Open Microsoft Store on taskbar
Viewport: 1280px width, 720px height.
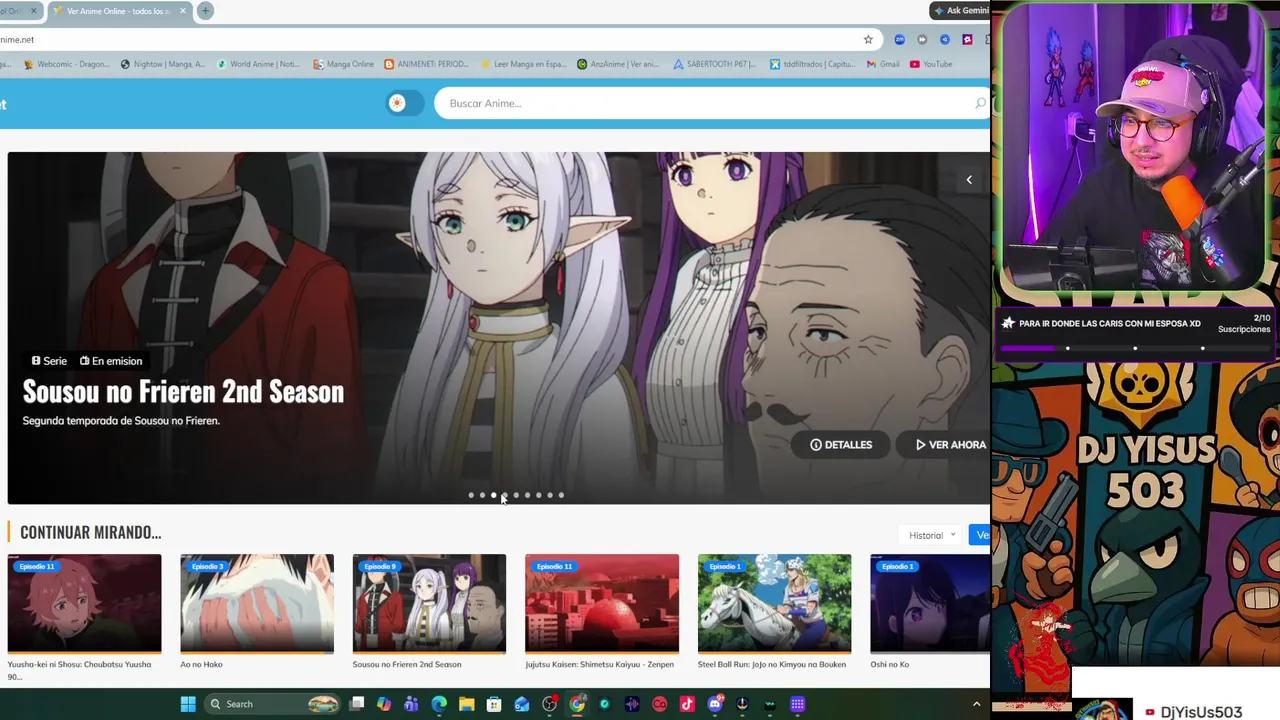pyautogui.click(x=494, y=704)
